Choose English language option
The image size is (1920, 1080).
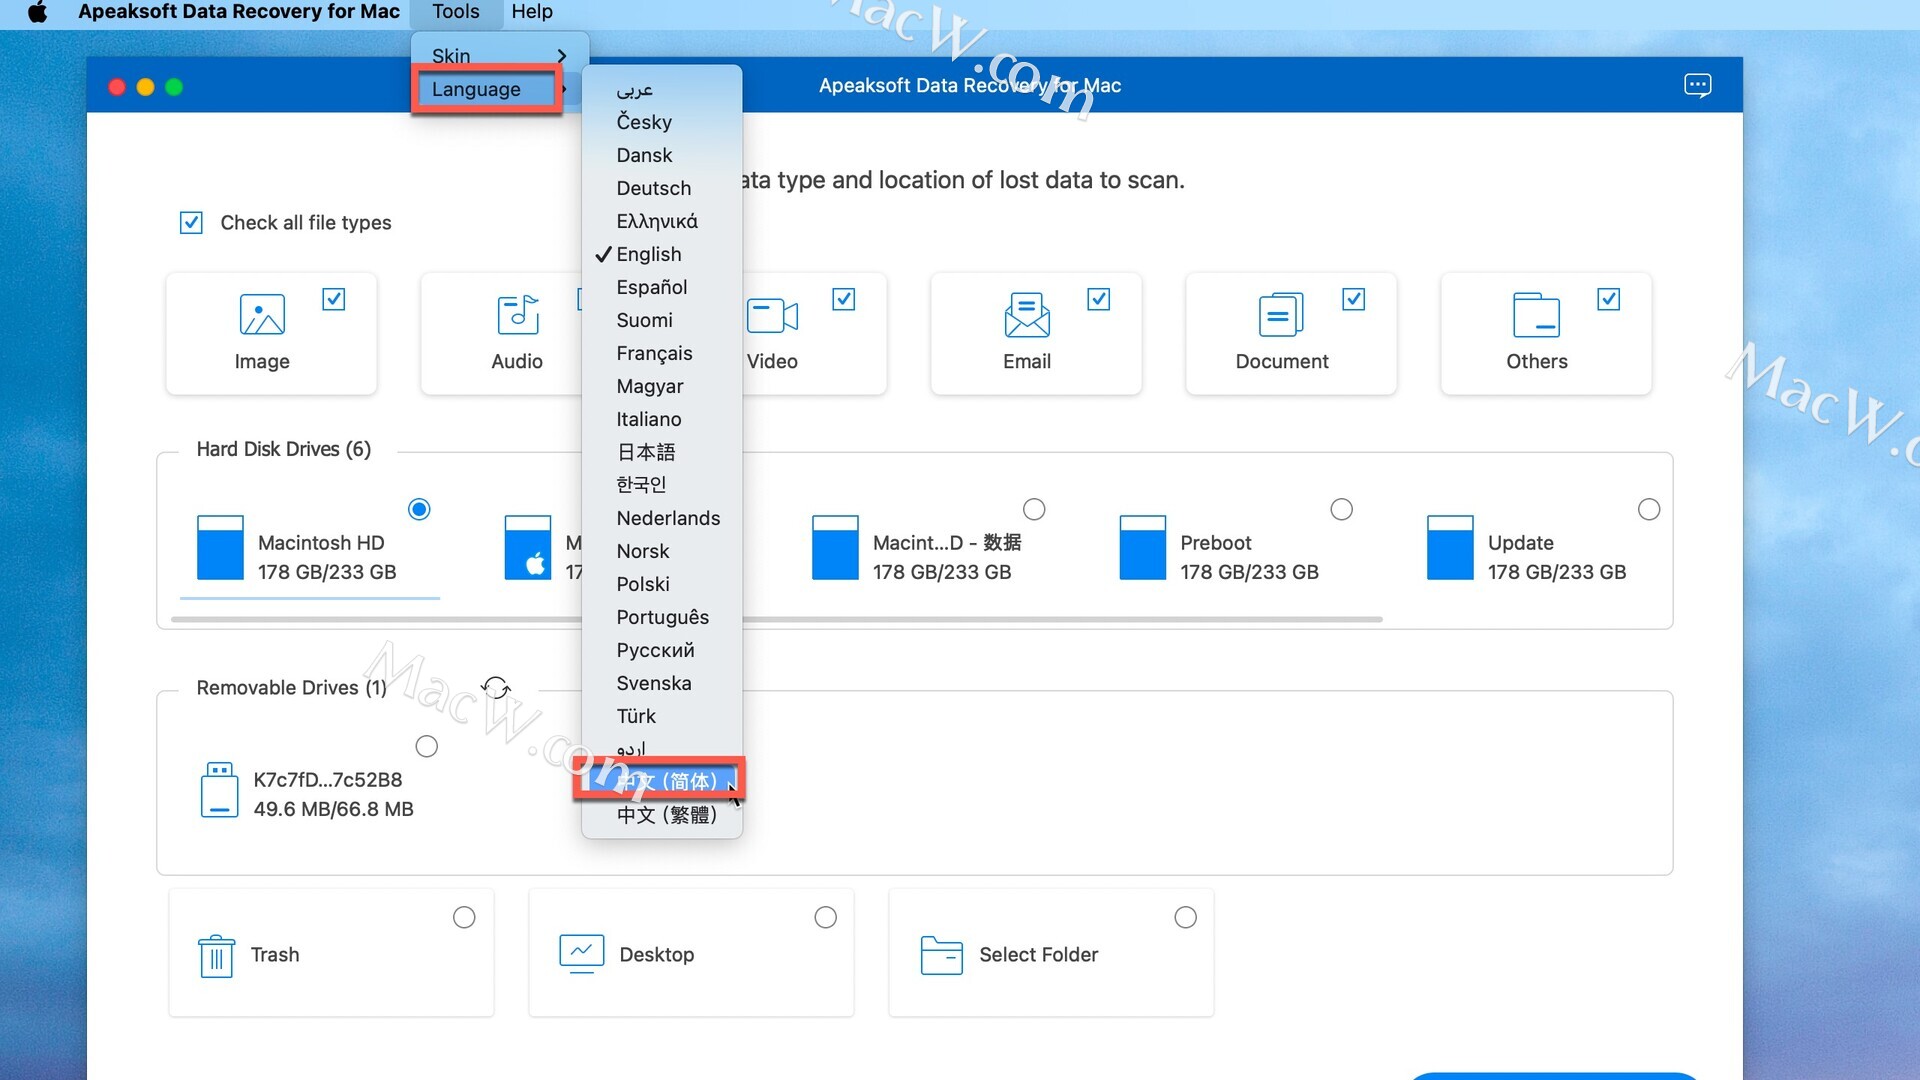point(662,254)
